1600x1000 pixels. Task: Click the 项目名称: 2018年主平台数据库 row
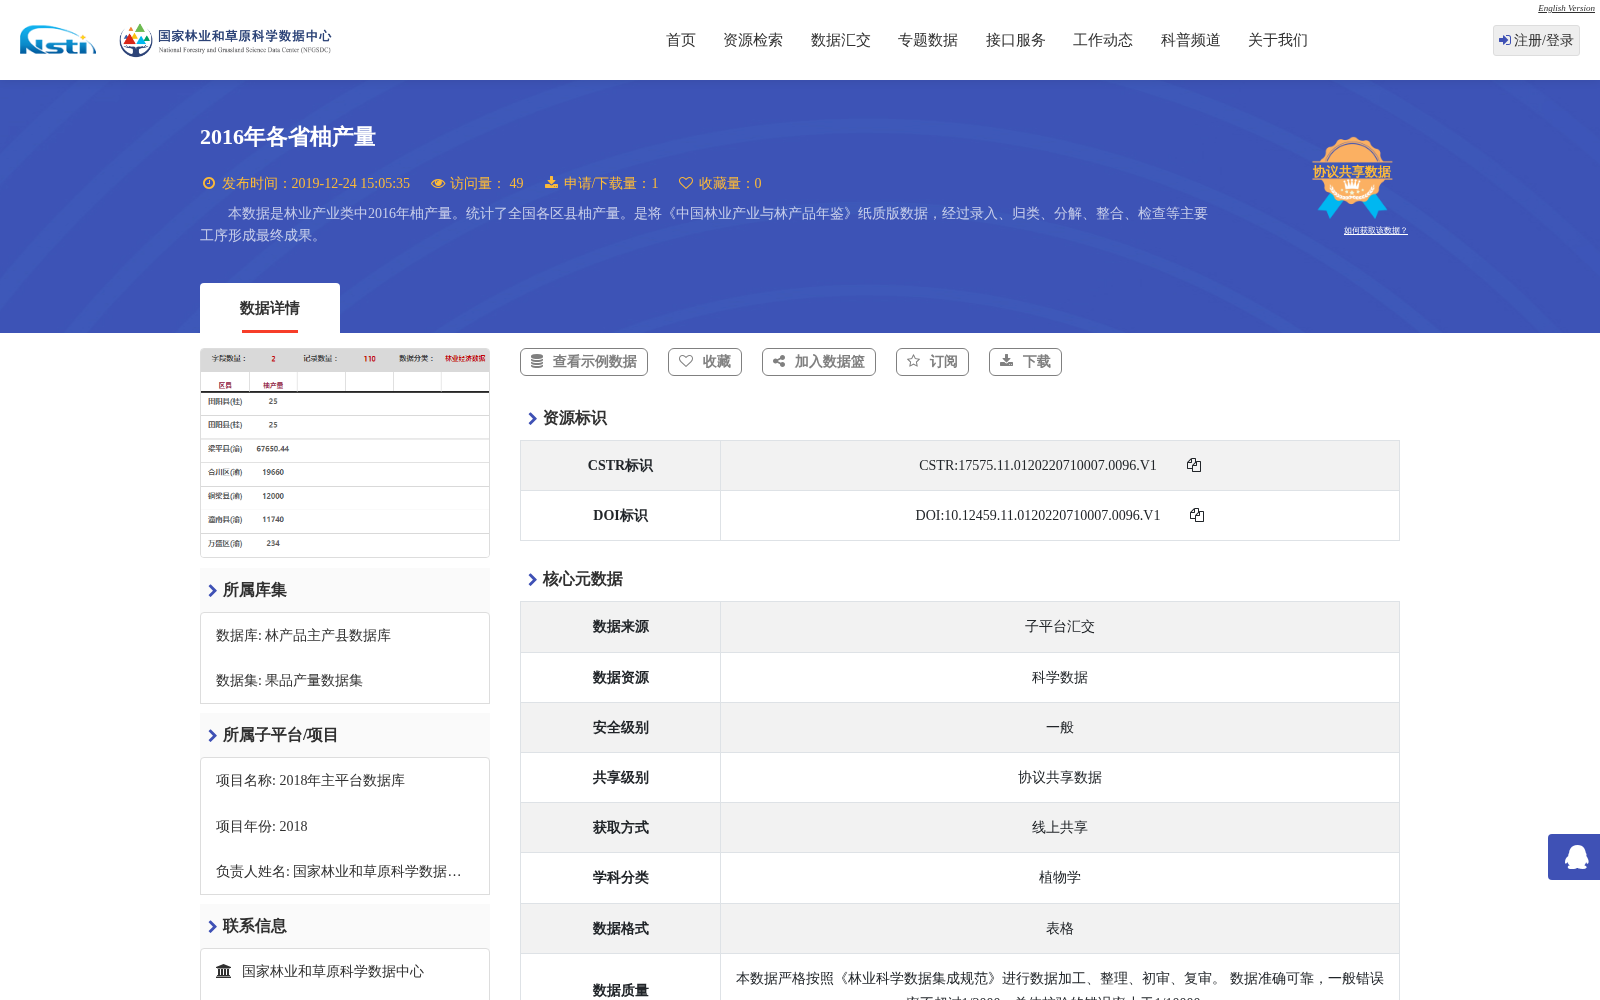click(310, 780)
